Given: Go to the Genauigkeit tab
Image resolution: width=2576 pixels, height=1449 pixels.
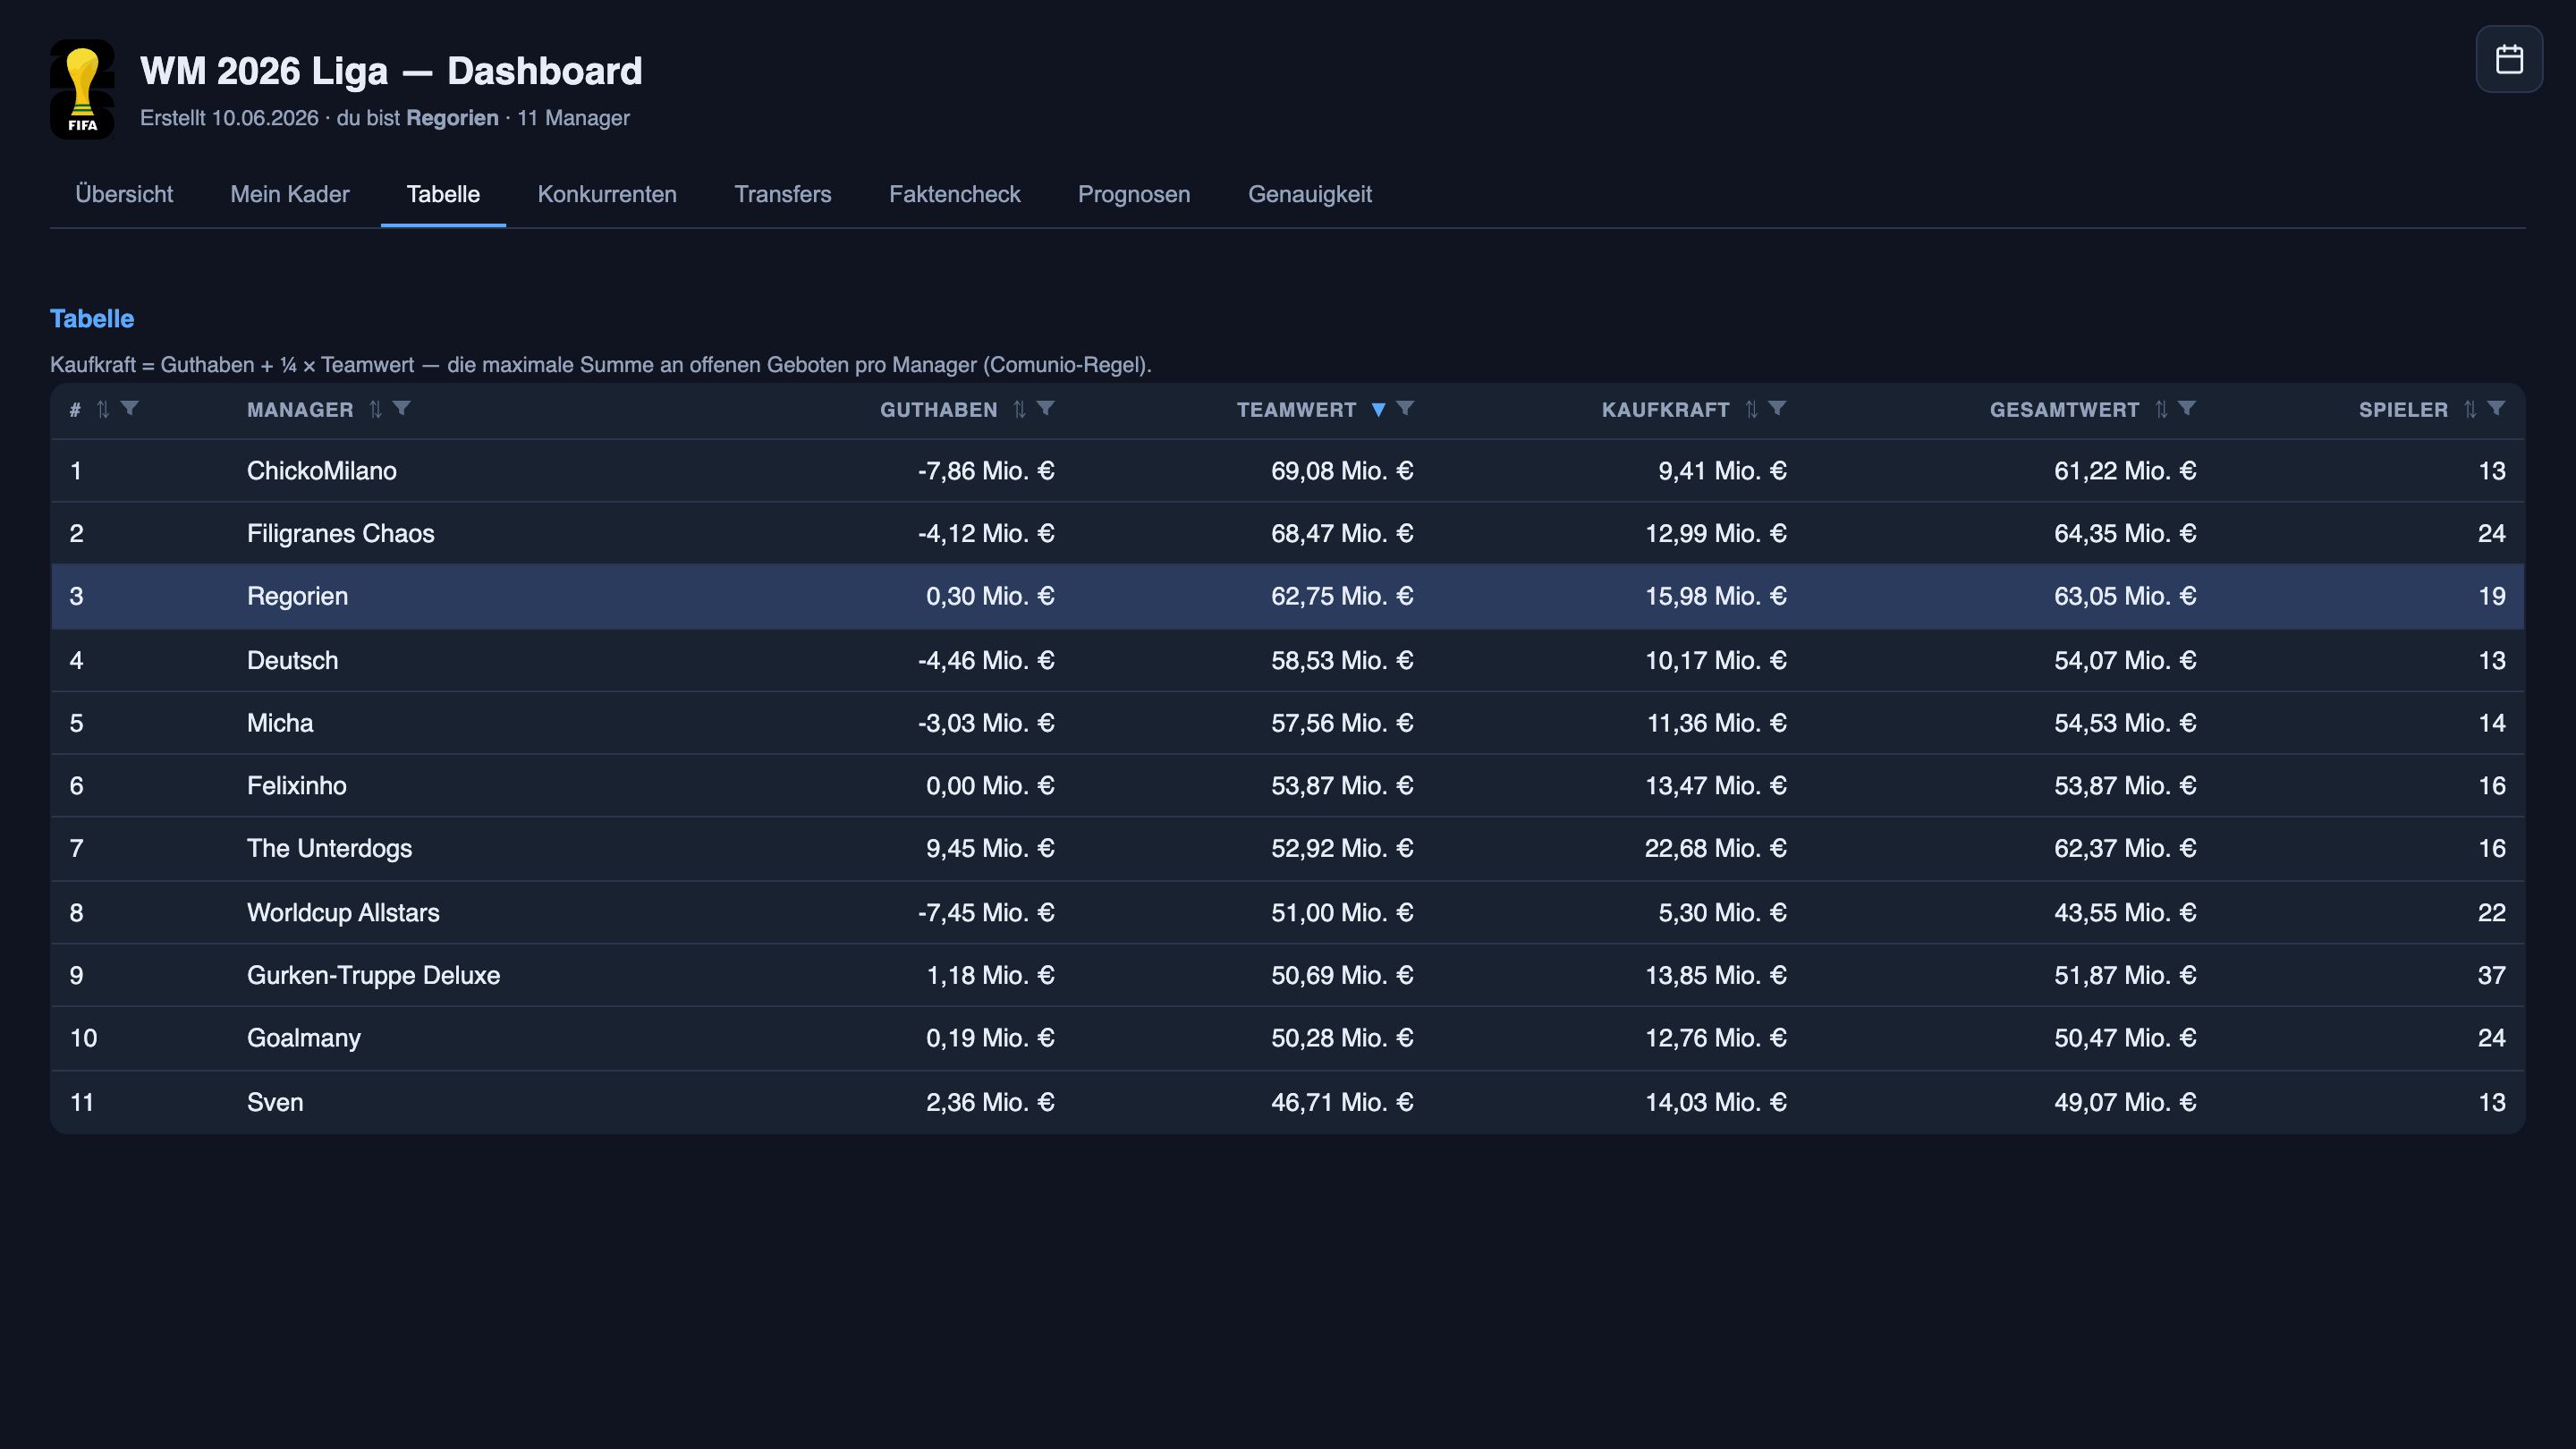Looking at the screenshot, I should pos(1309,194).
